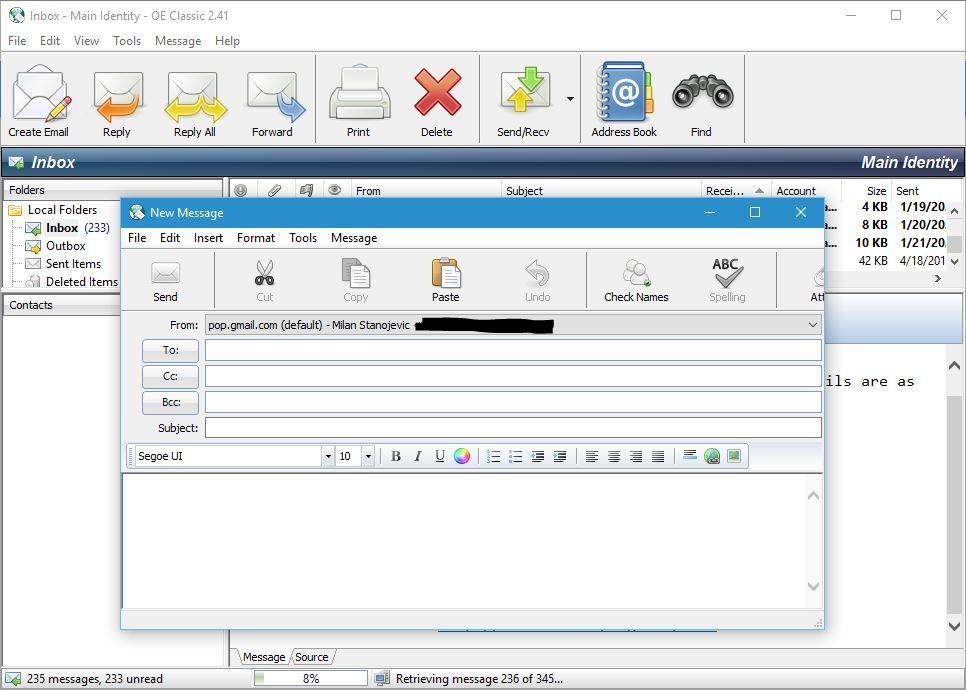This screenshot has height=690, width=966.
Task: Increase paragraph indent
Action: 560,457
